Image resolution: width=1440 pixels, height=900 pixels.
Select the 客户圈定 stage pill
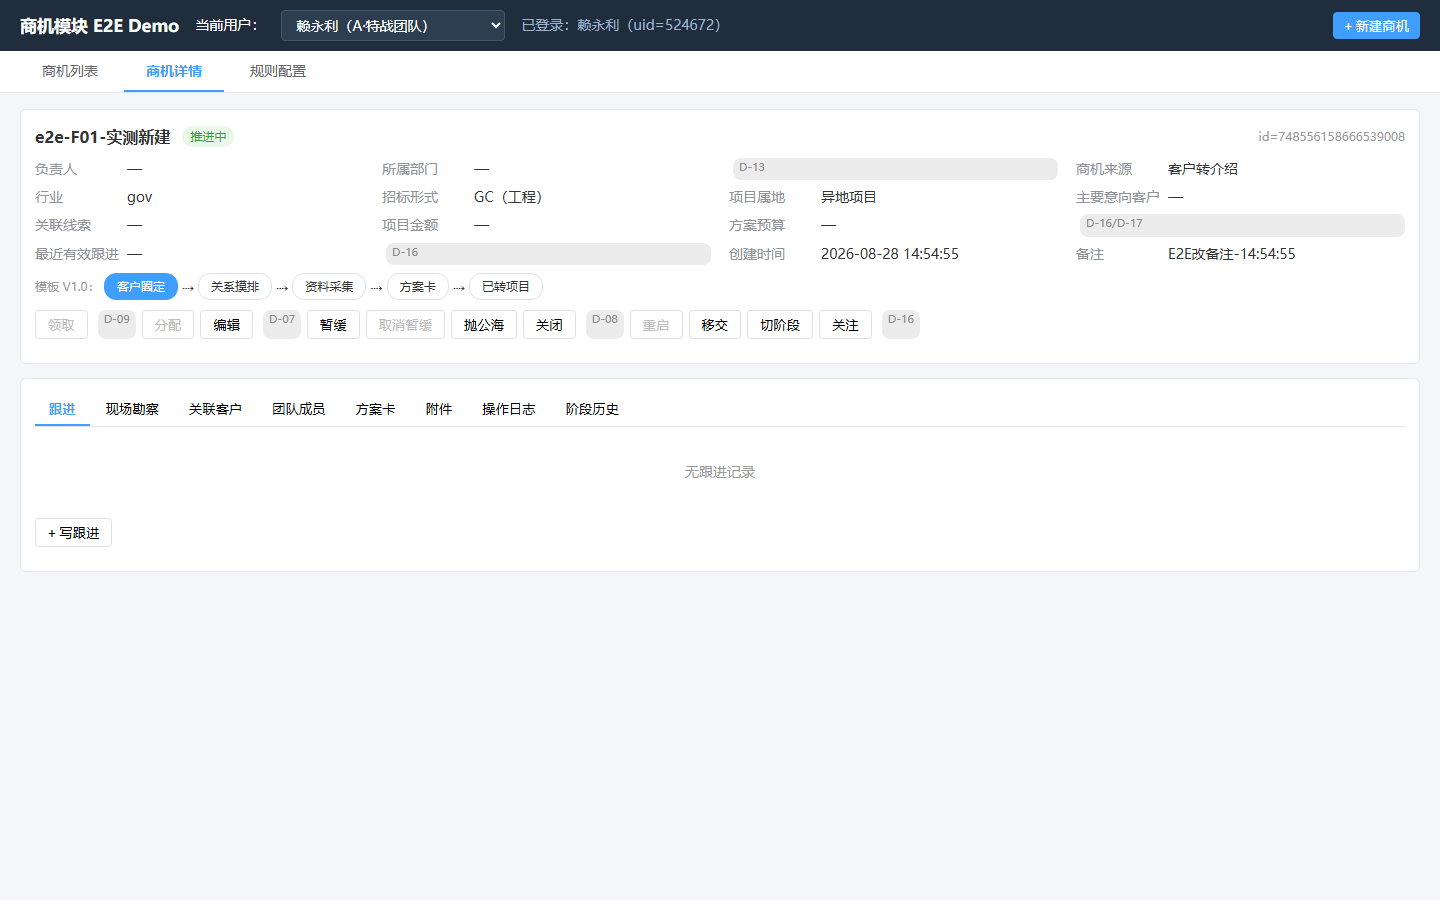point(141,287)
